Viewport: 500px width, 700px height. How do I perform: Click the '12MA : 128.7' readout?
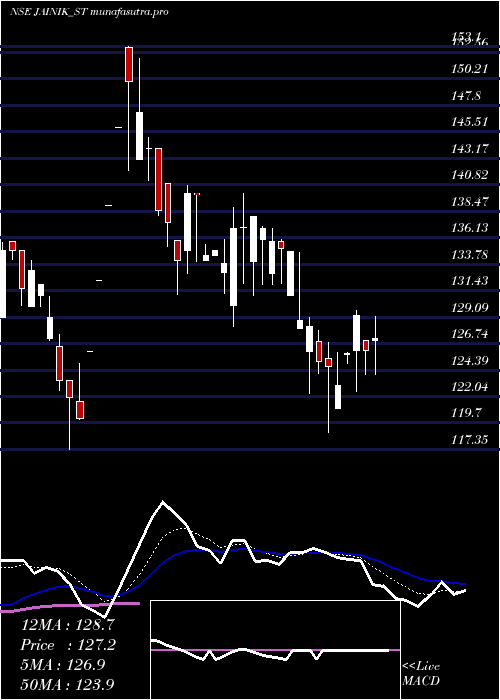point(68,625)
